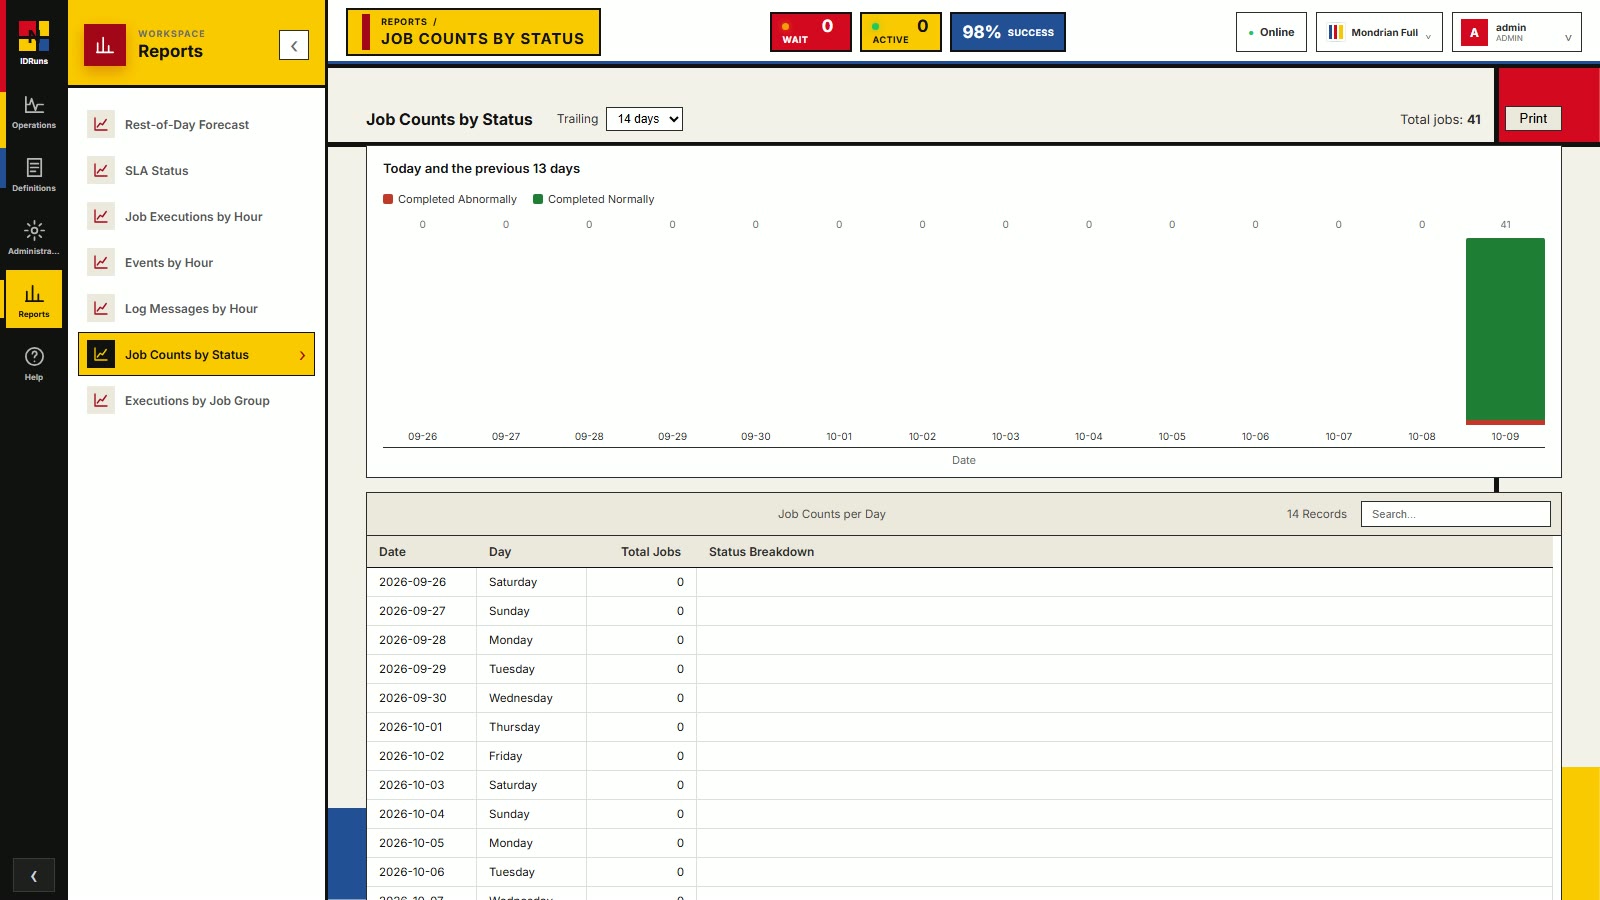Screen dimensions: 1600x900
Task: Toggle Completed Normally legend item
Action: click(594, 199)
